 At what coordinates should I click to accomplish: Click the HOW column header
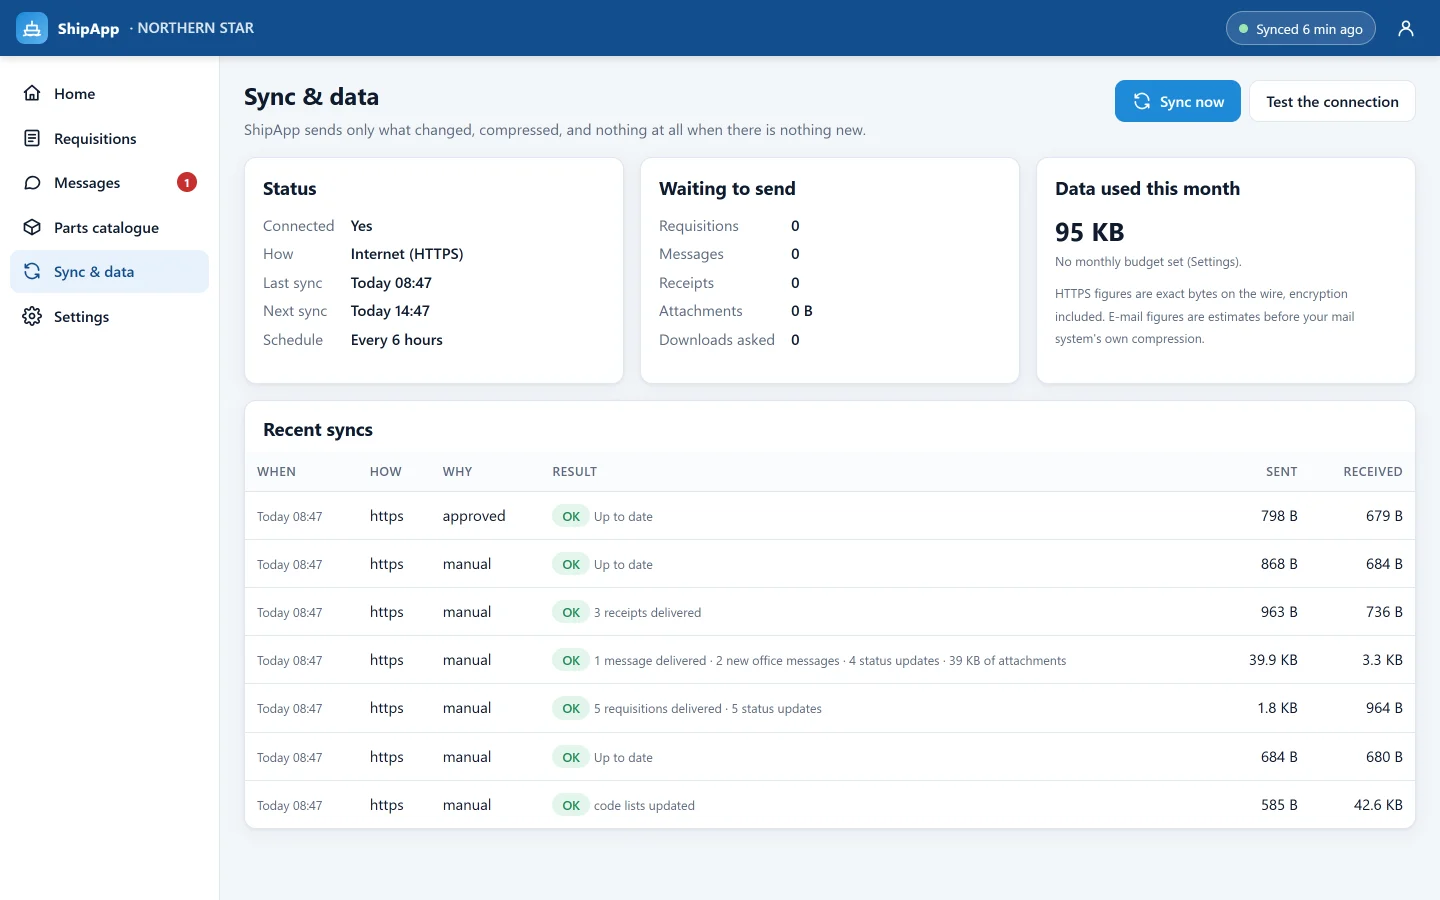[x=386, y=471]
